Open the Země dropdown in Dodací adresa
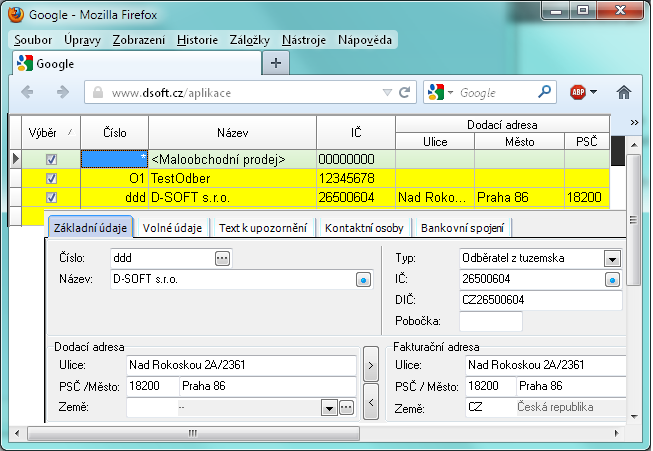This screenshot has width=653, height=451. point(328,407)
